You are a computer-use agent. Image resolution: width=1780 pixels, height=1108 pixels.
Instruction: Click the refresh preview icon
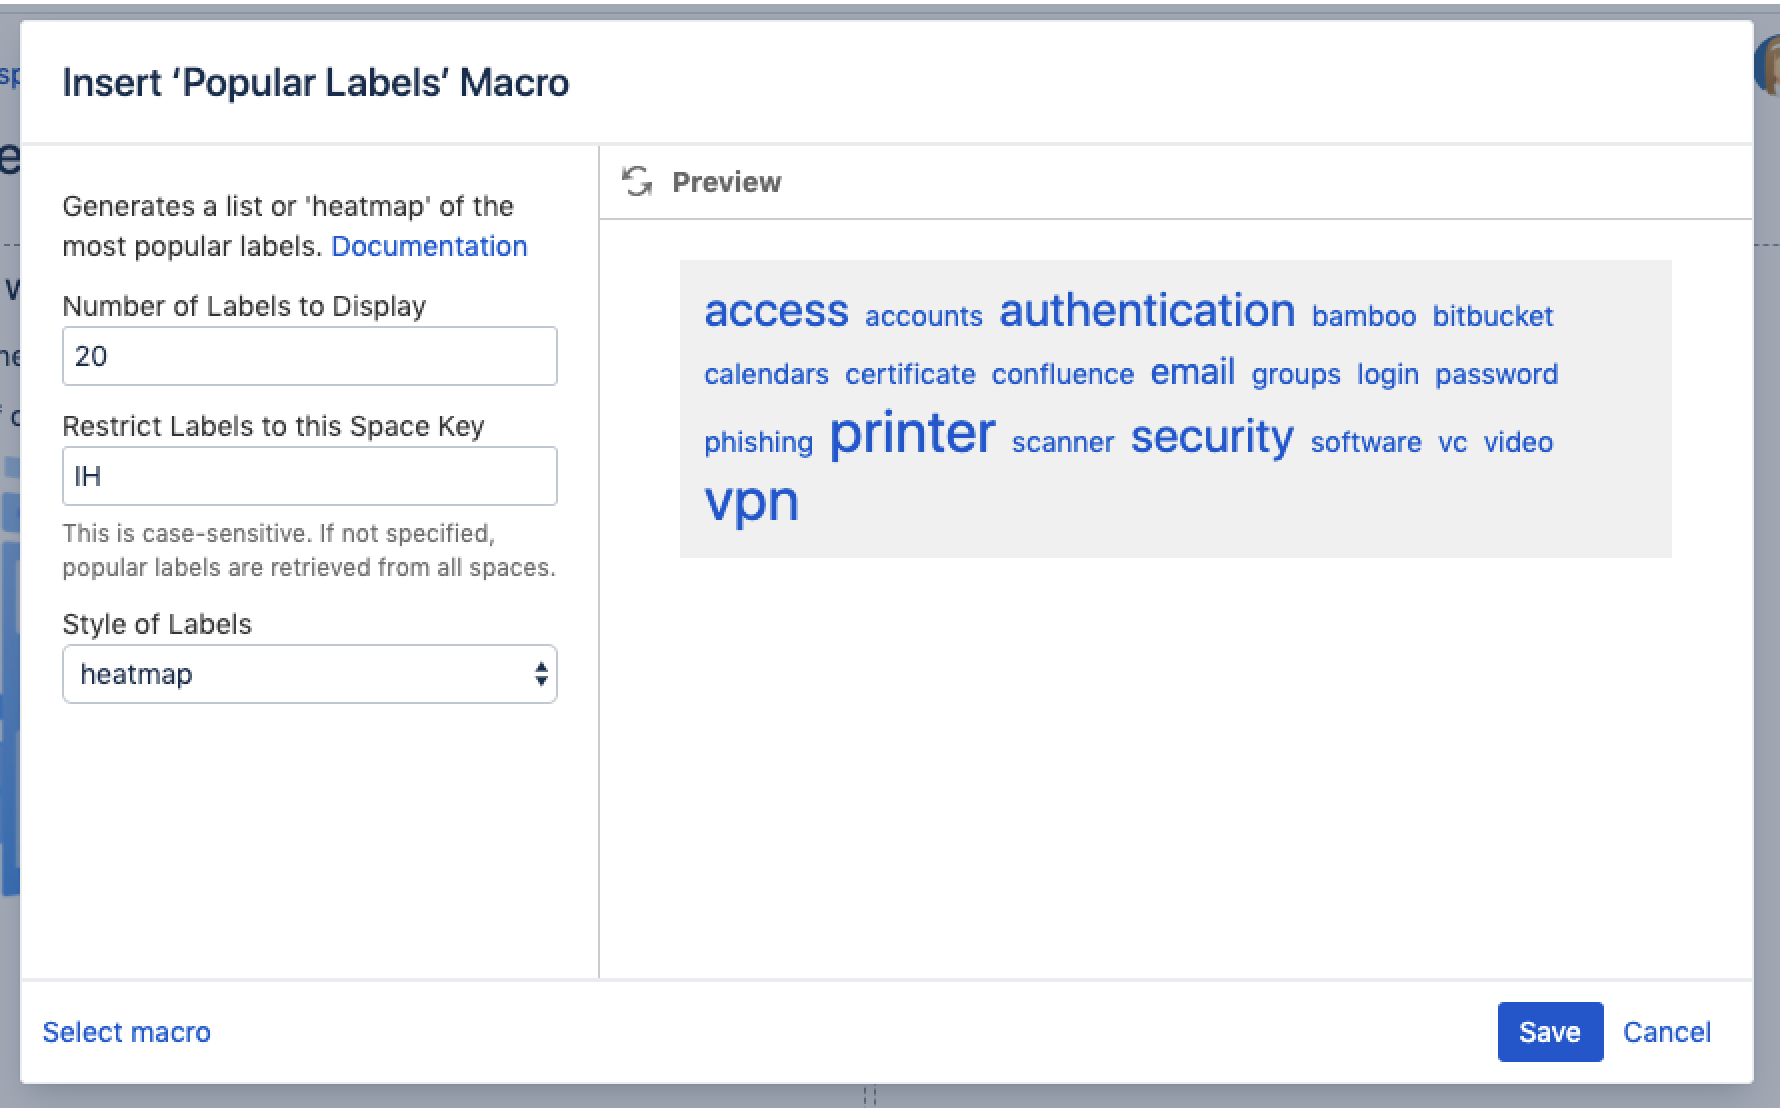pyautogui.click(x=637, y=182)
